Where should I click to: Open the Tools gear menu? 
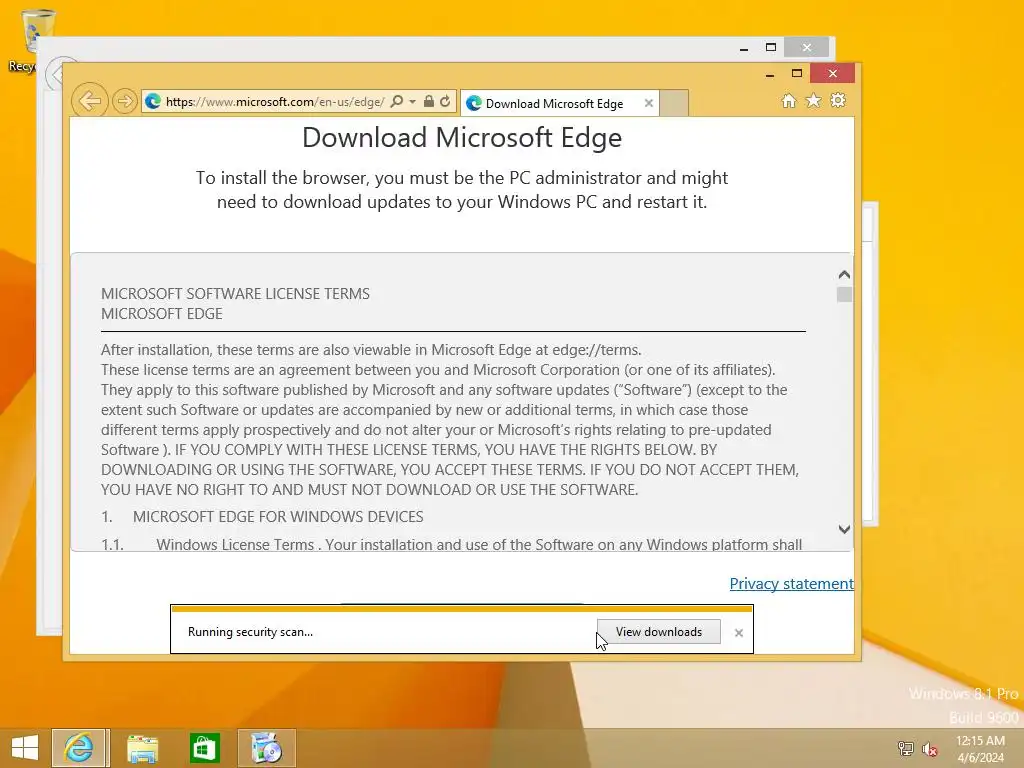coord(838,101)
